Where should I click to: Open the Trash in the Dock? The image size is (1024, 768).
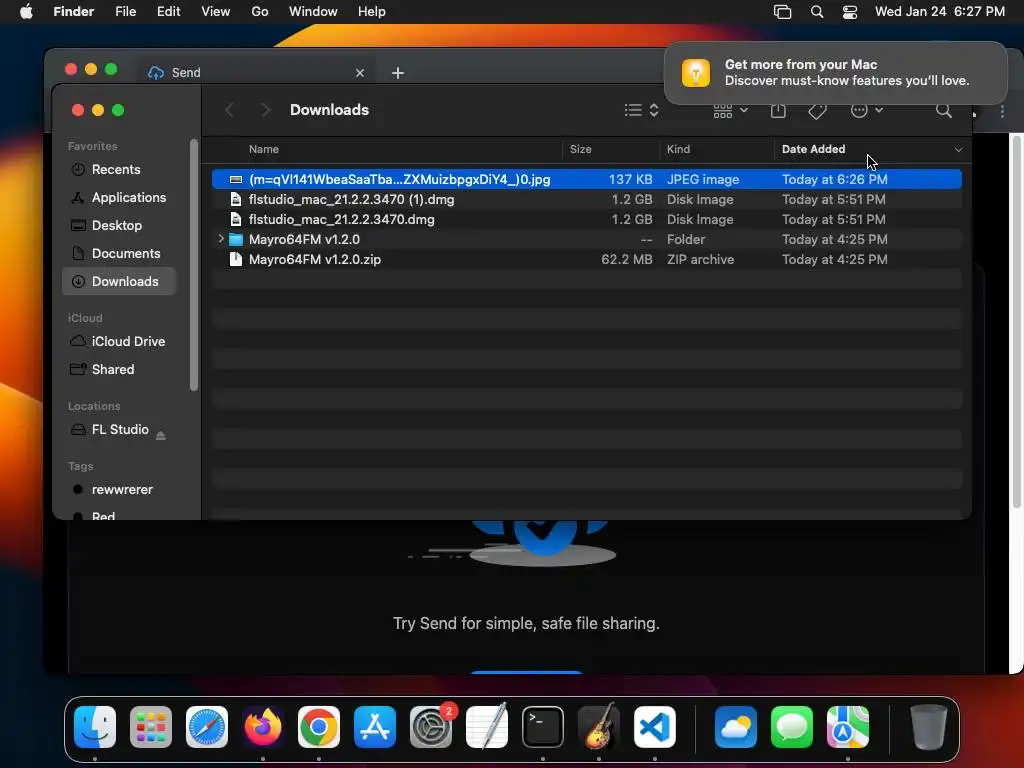click(929, 727)
